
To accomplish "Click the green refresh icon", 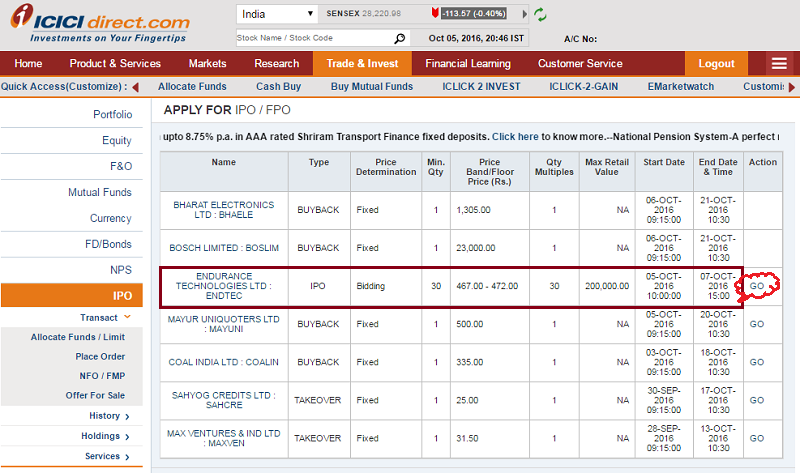I will pyautogui.click(x=540, y=14).
